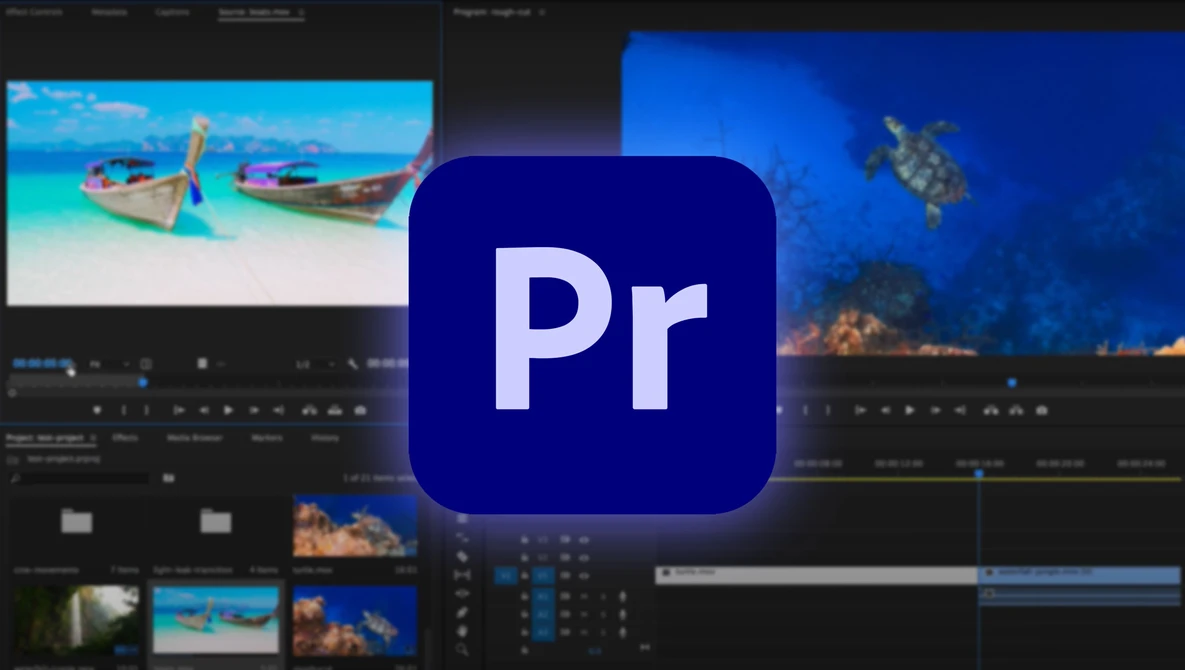The width and height of the screenshot is (1185, 670).
Task: Switch to Markers tab
Action: (267, 437)
